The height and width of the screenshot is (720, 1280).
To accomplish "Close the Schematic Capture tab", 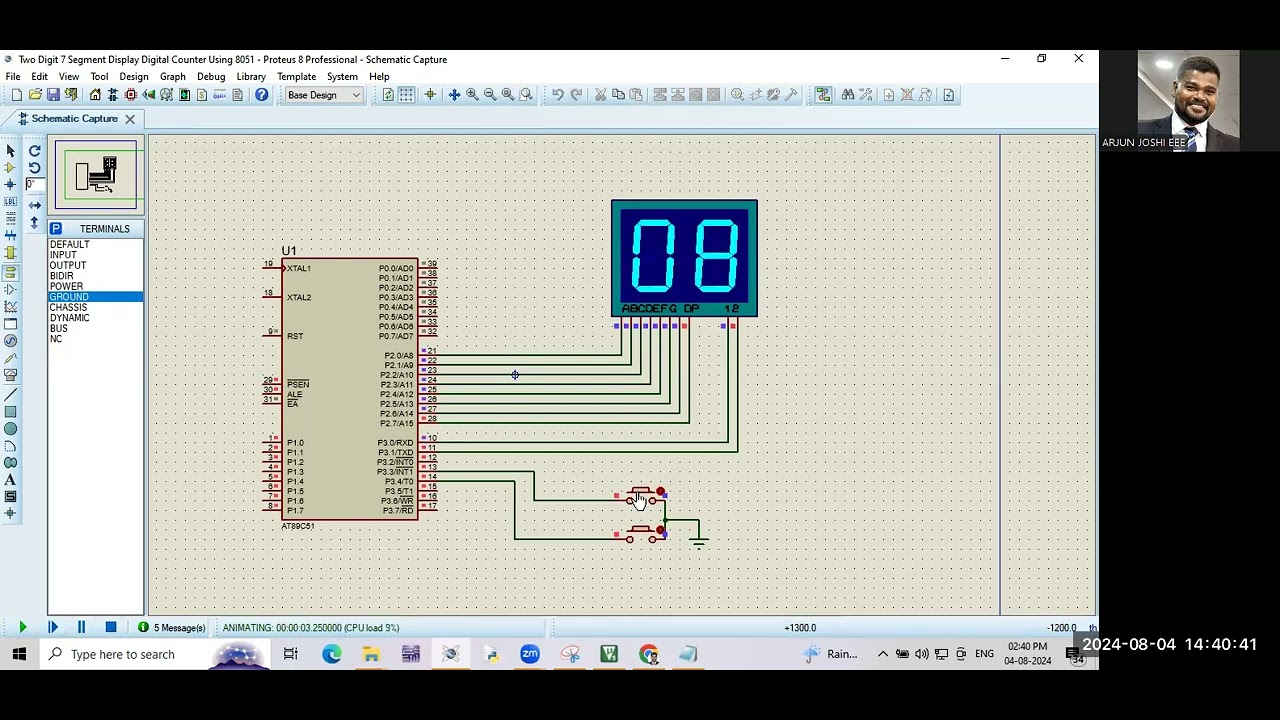I will pyautogui.click(x=130, y=119).
